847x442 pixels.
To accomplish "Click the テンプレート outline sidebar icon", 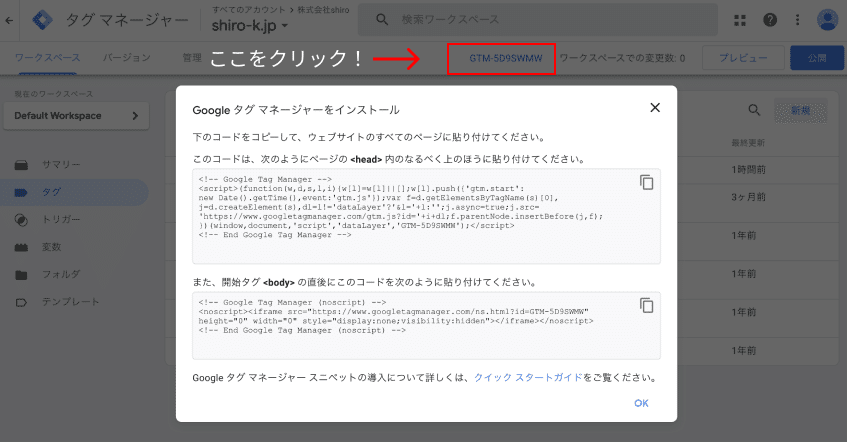I will click(x=21, y=303).
